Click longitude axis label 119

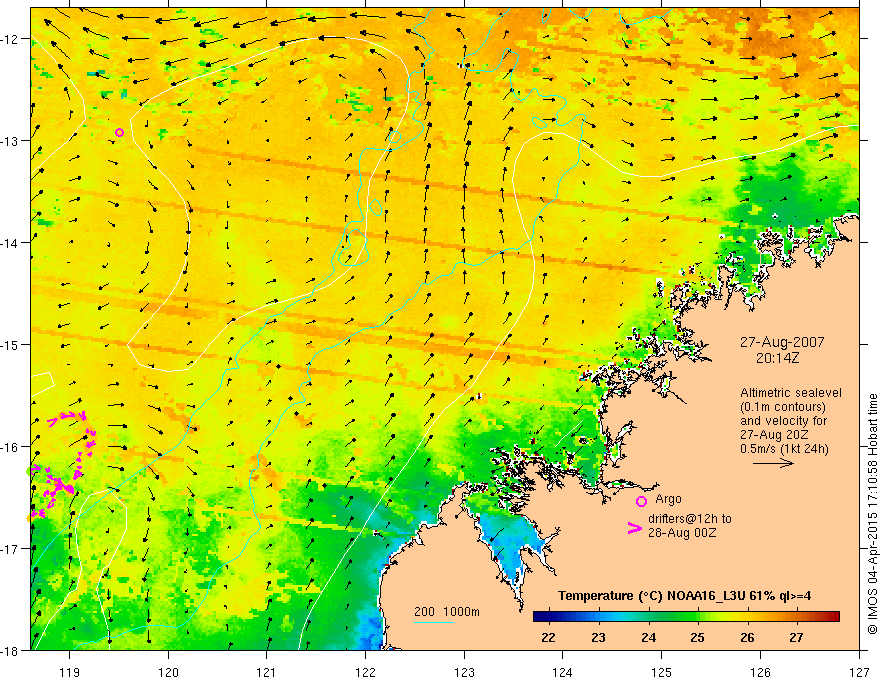click(x=70, y=672)
